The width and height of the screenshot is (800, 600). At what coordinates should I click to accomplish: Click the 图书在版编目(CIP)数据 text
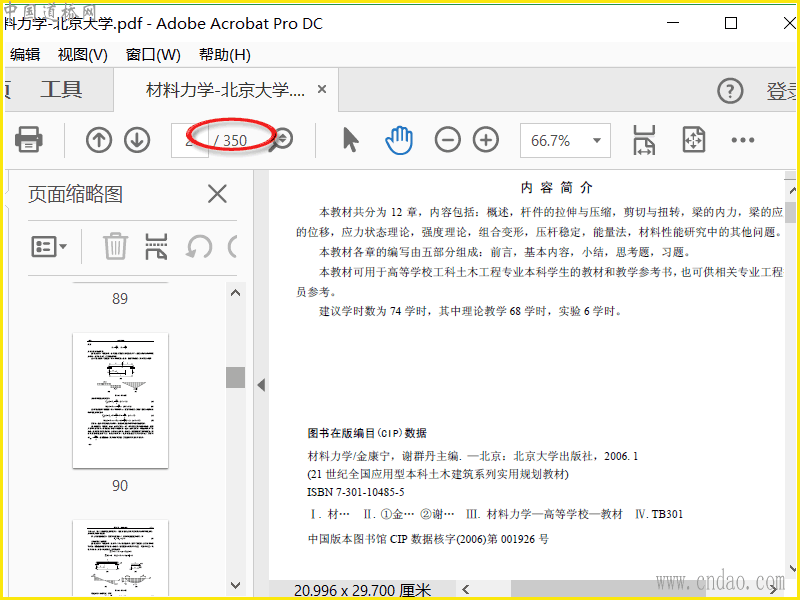coord(367,433)
